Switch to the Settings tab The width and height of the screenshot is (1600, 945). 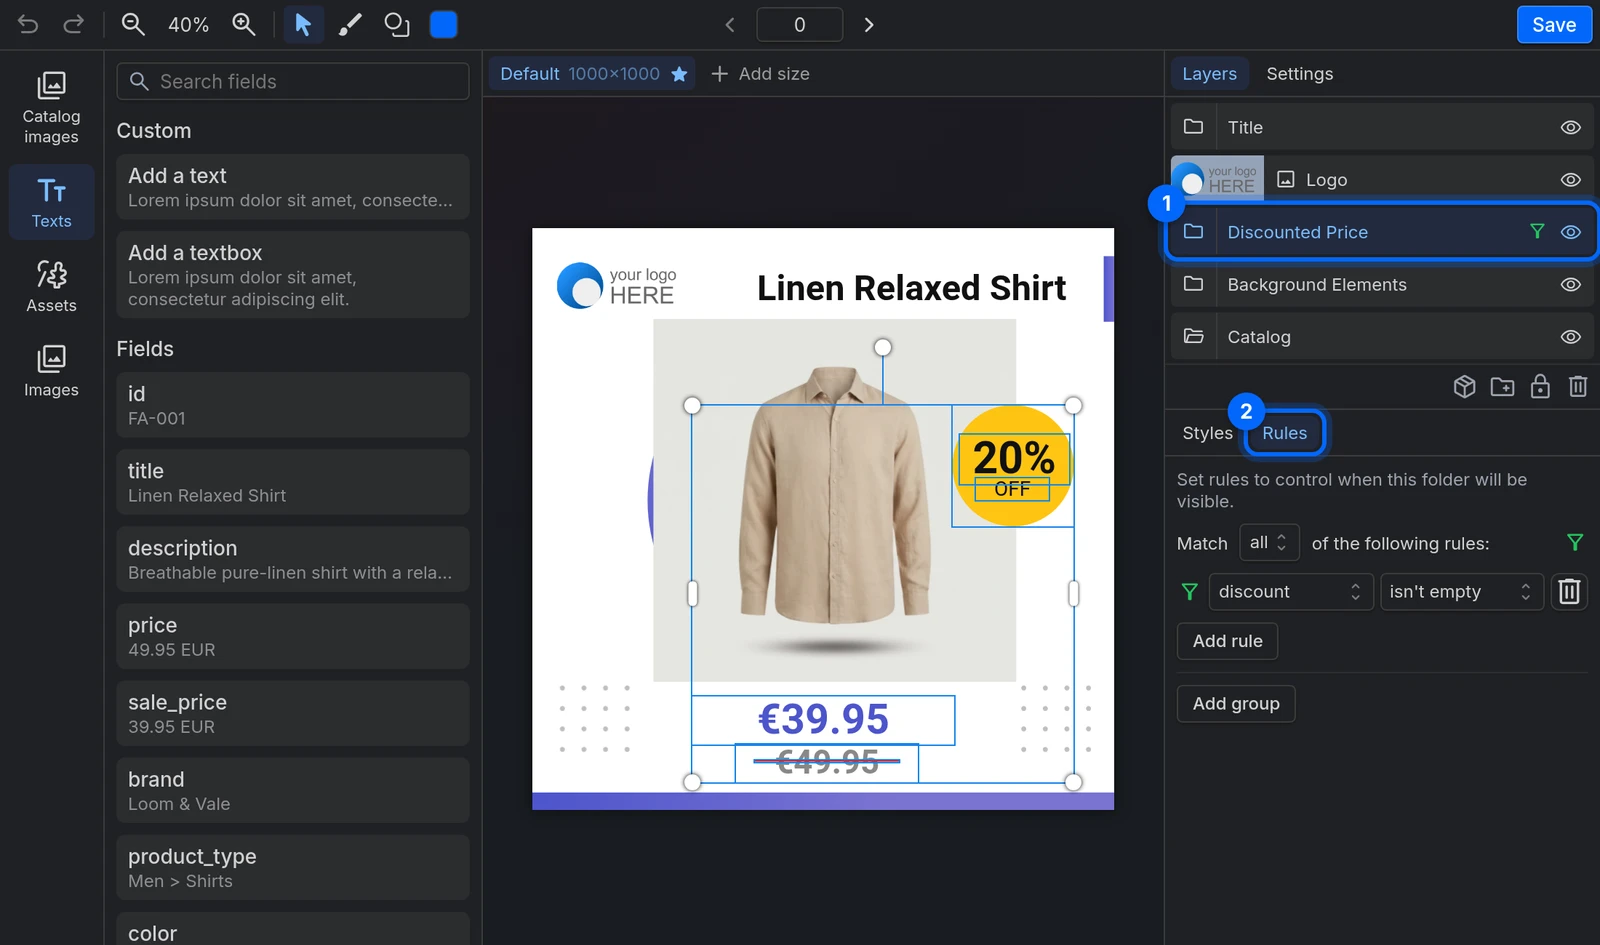coord(1299,74)
